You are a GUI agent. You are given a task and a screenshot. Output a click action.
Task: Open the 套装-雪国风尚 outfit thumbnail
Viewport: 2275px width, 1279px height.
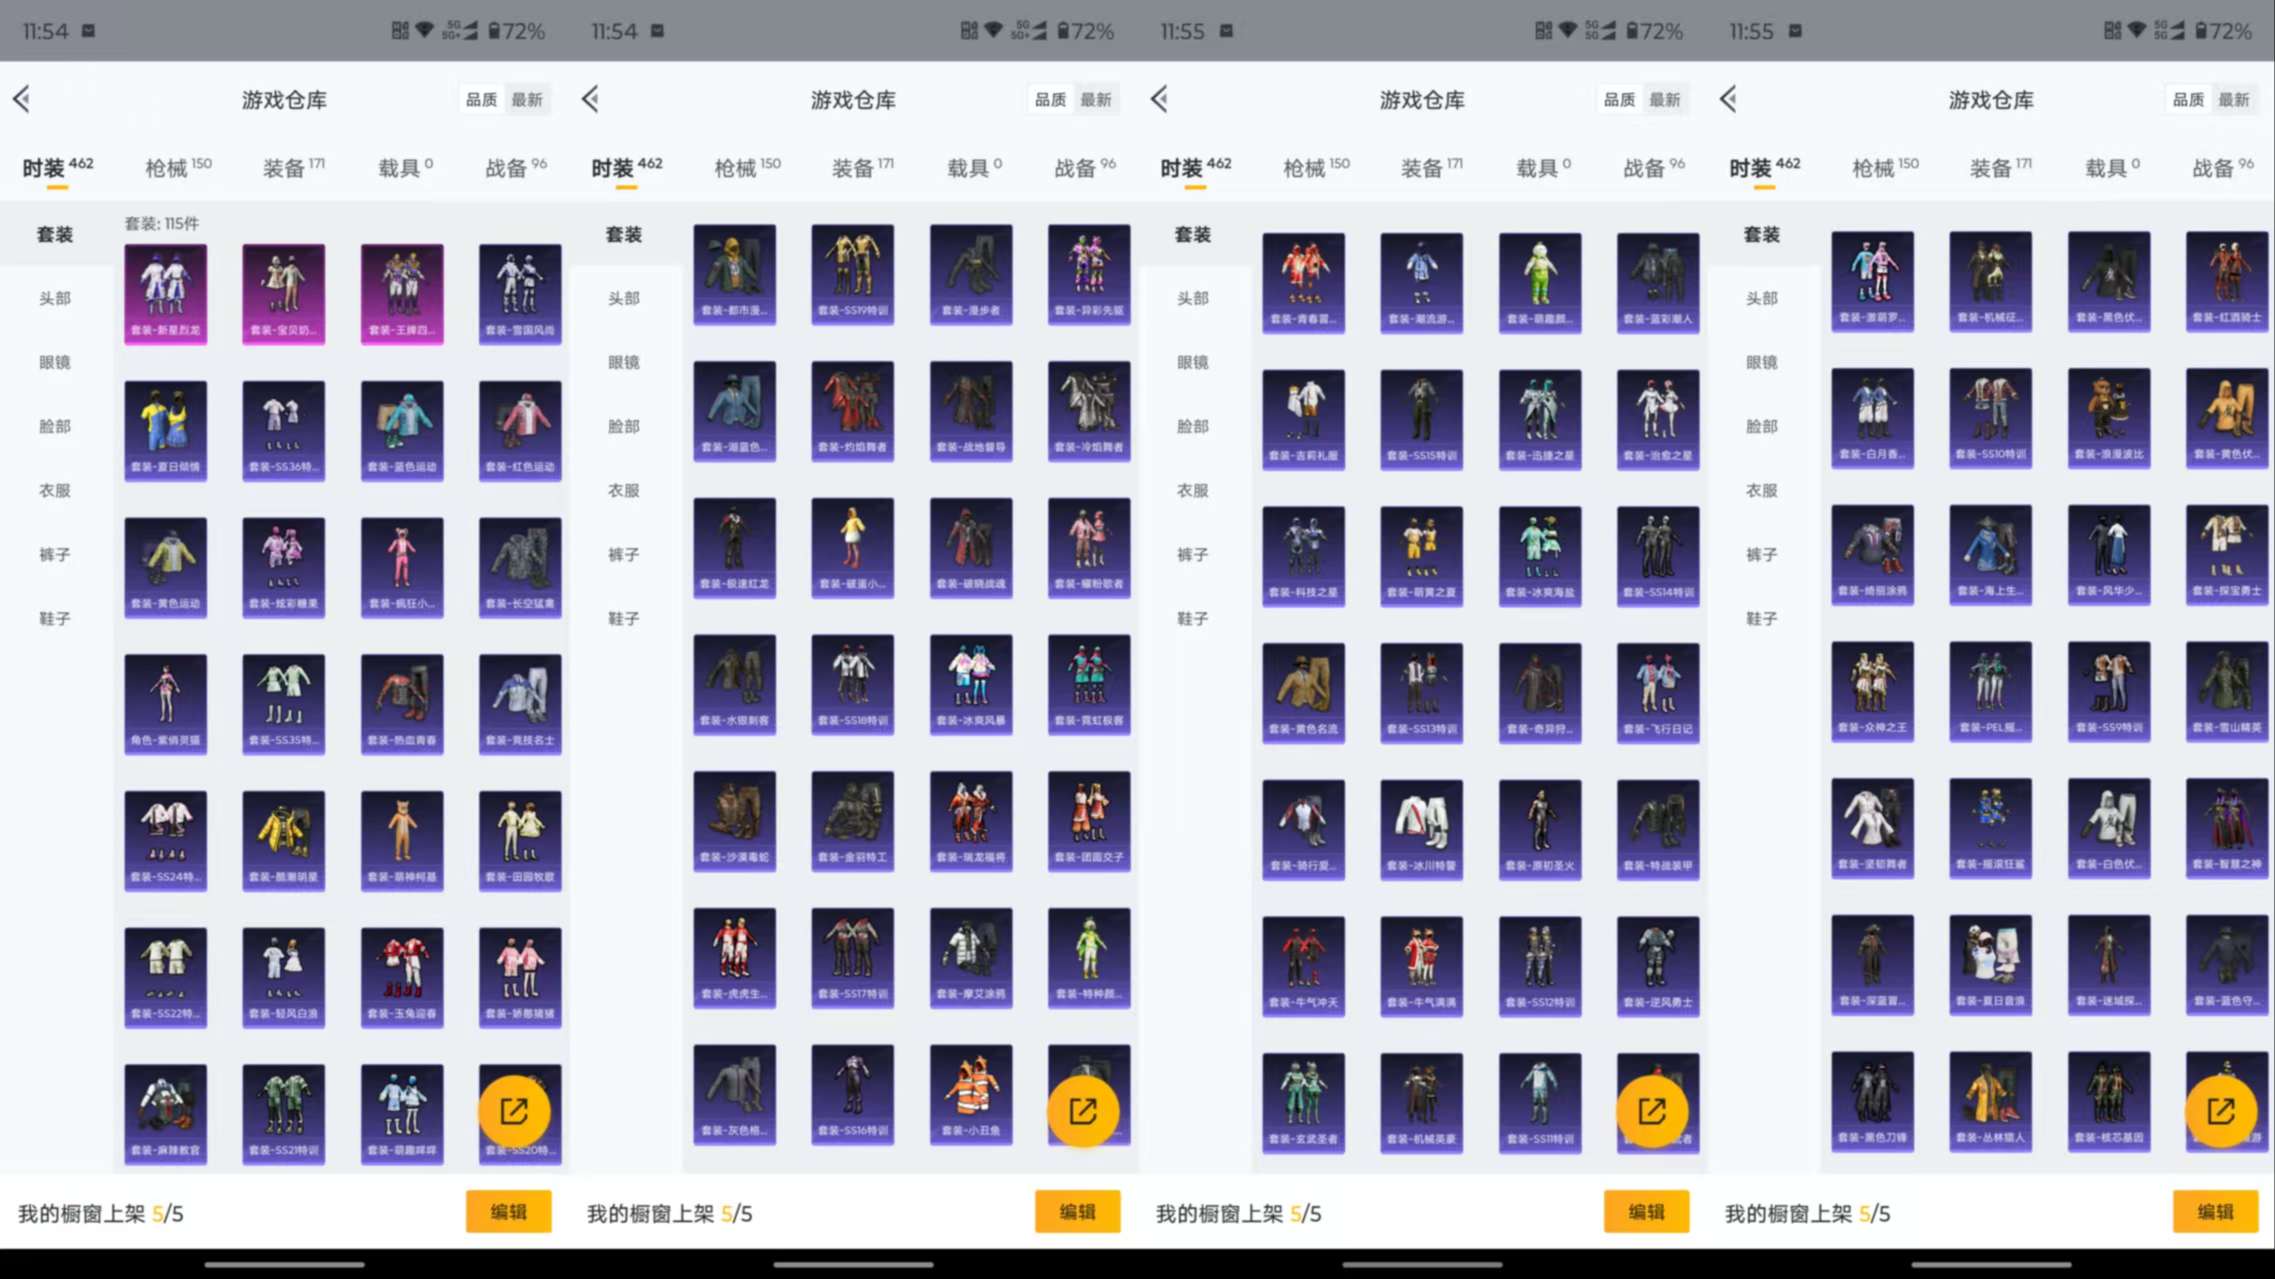click(x=519, y=291)
